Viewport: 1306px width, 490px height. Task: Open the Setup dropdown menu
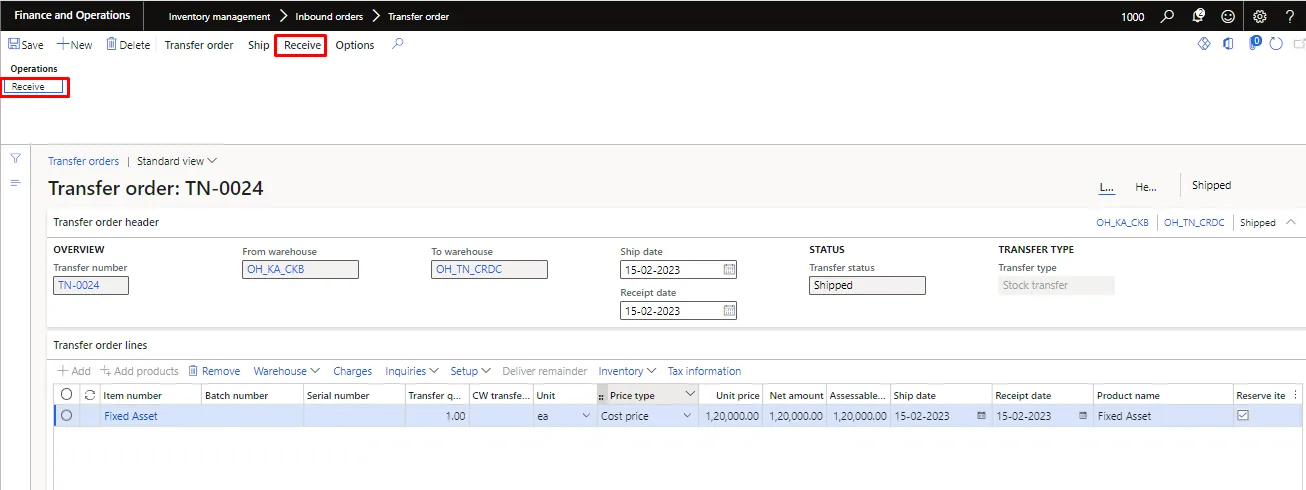click(x=470, y=371)
